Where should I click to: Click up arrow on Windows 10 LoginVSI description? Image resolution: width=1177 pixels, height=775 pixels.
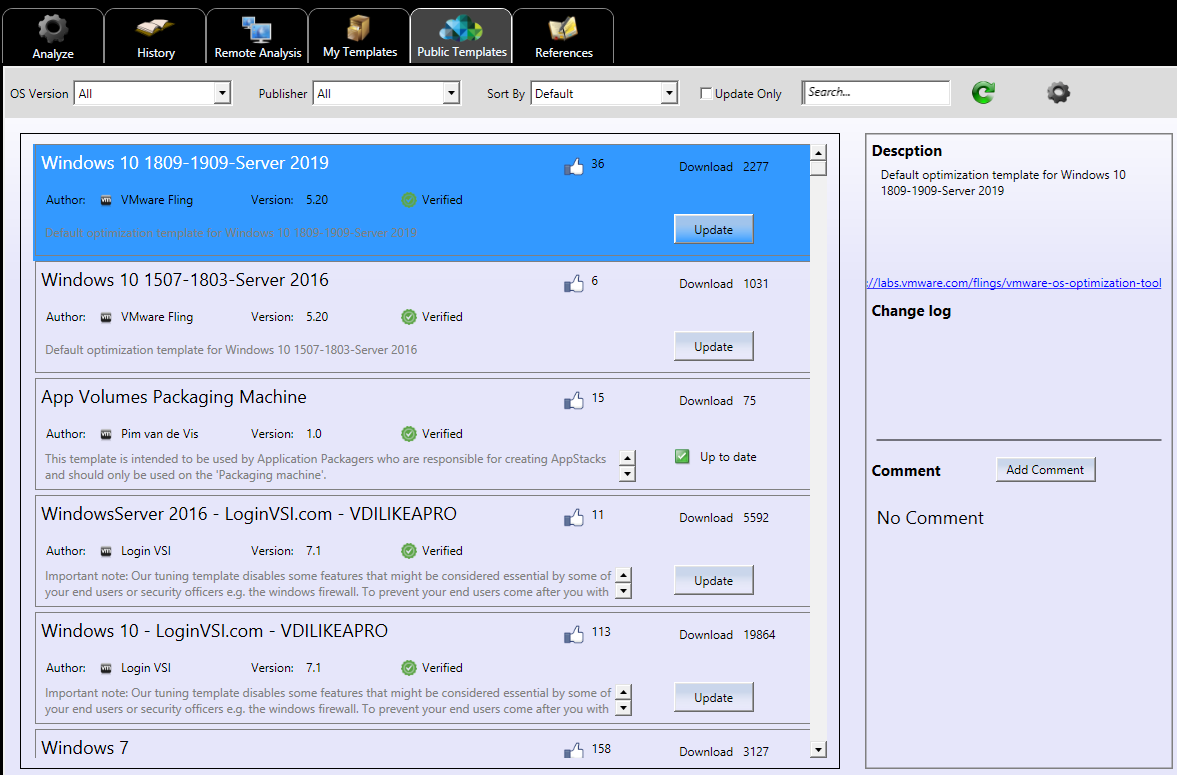point(622,693)
